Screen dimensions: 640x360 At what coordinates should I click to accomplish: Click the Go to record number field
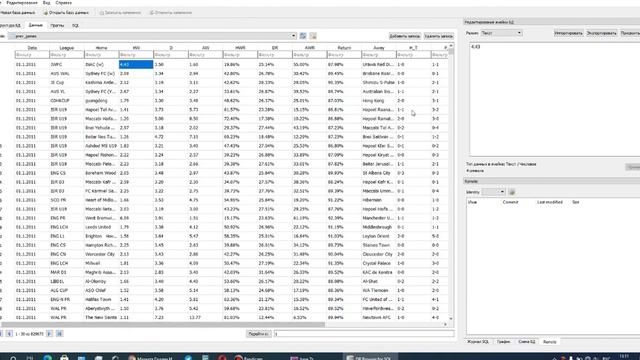pos(364,334)
